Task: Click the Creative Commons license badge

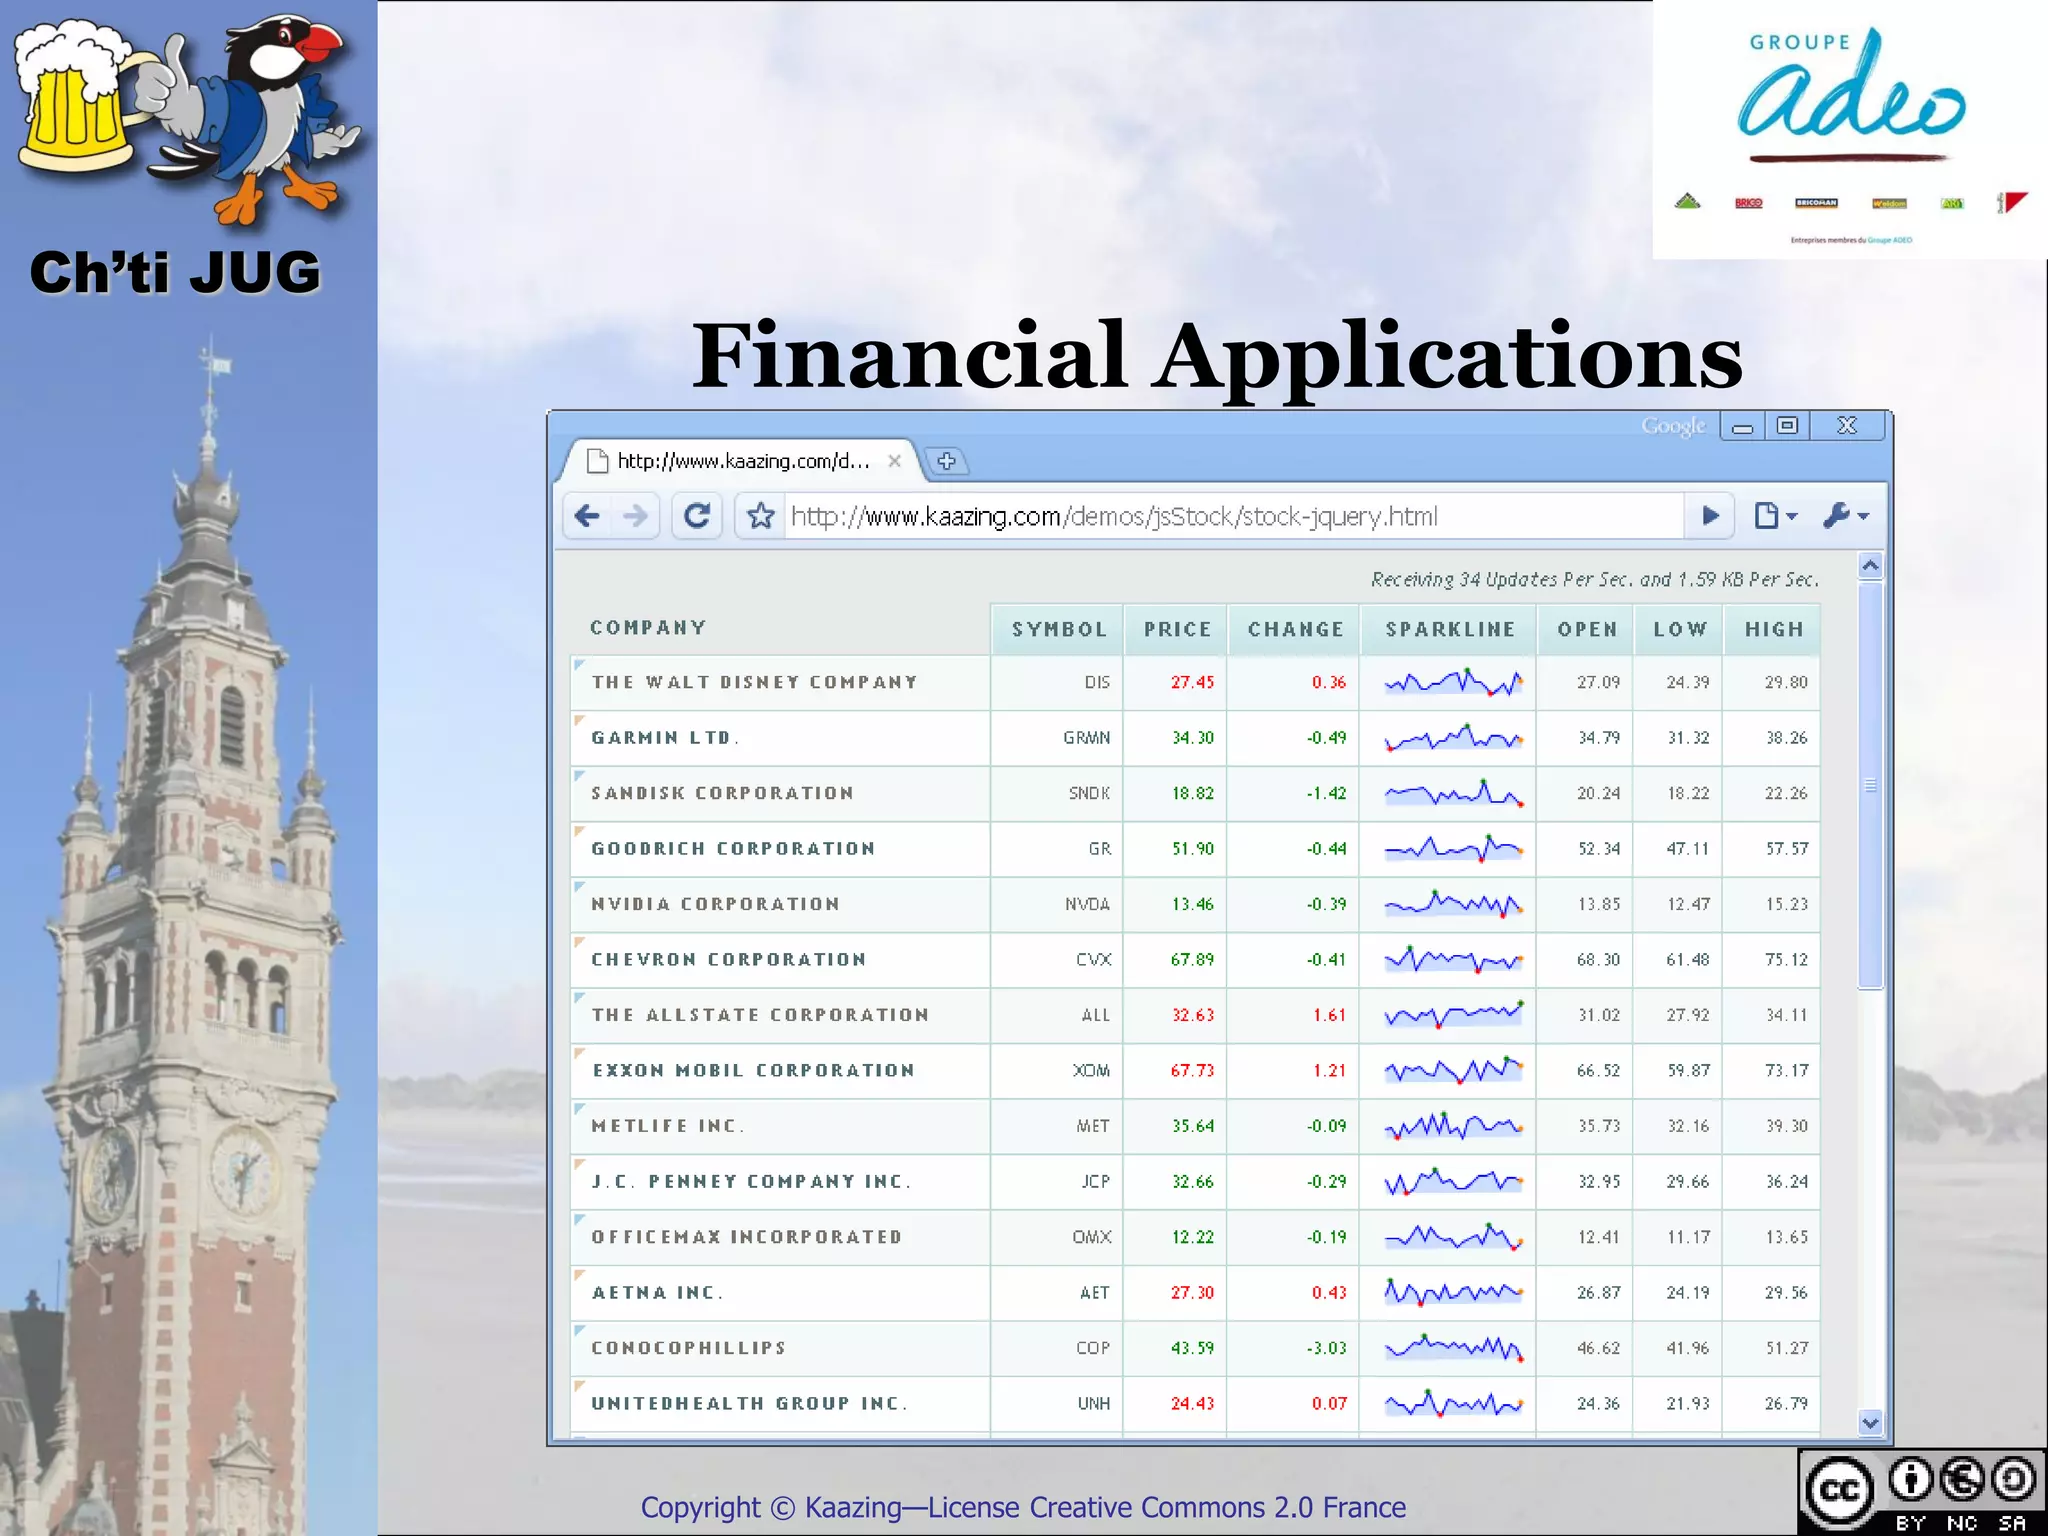Action: click(x=1921, y=1491)
